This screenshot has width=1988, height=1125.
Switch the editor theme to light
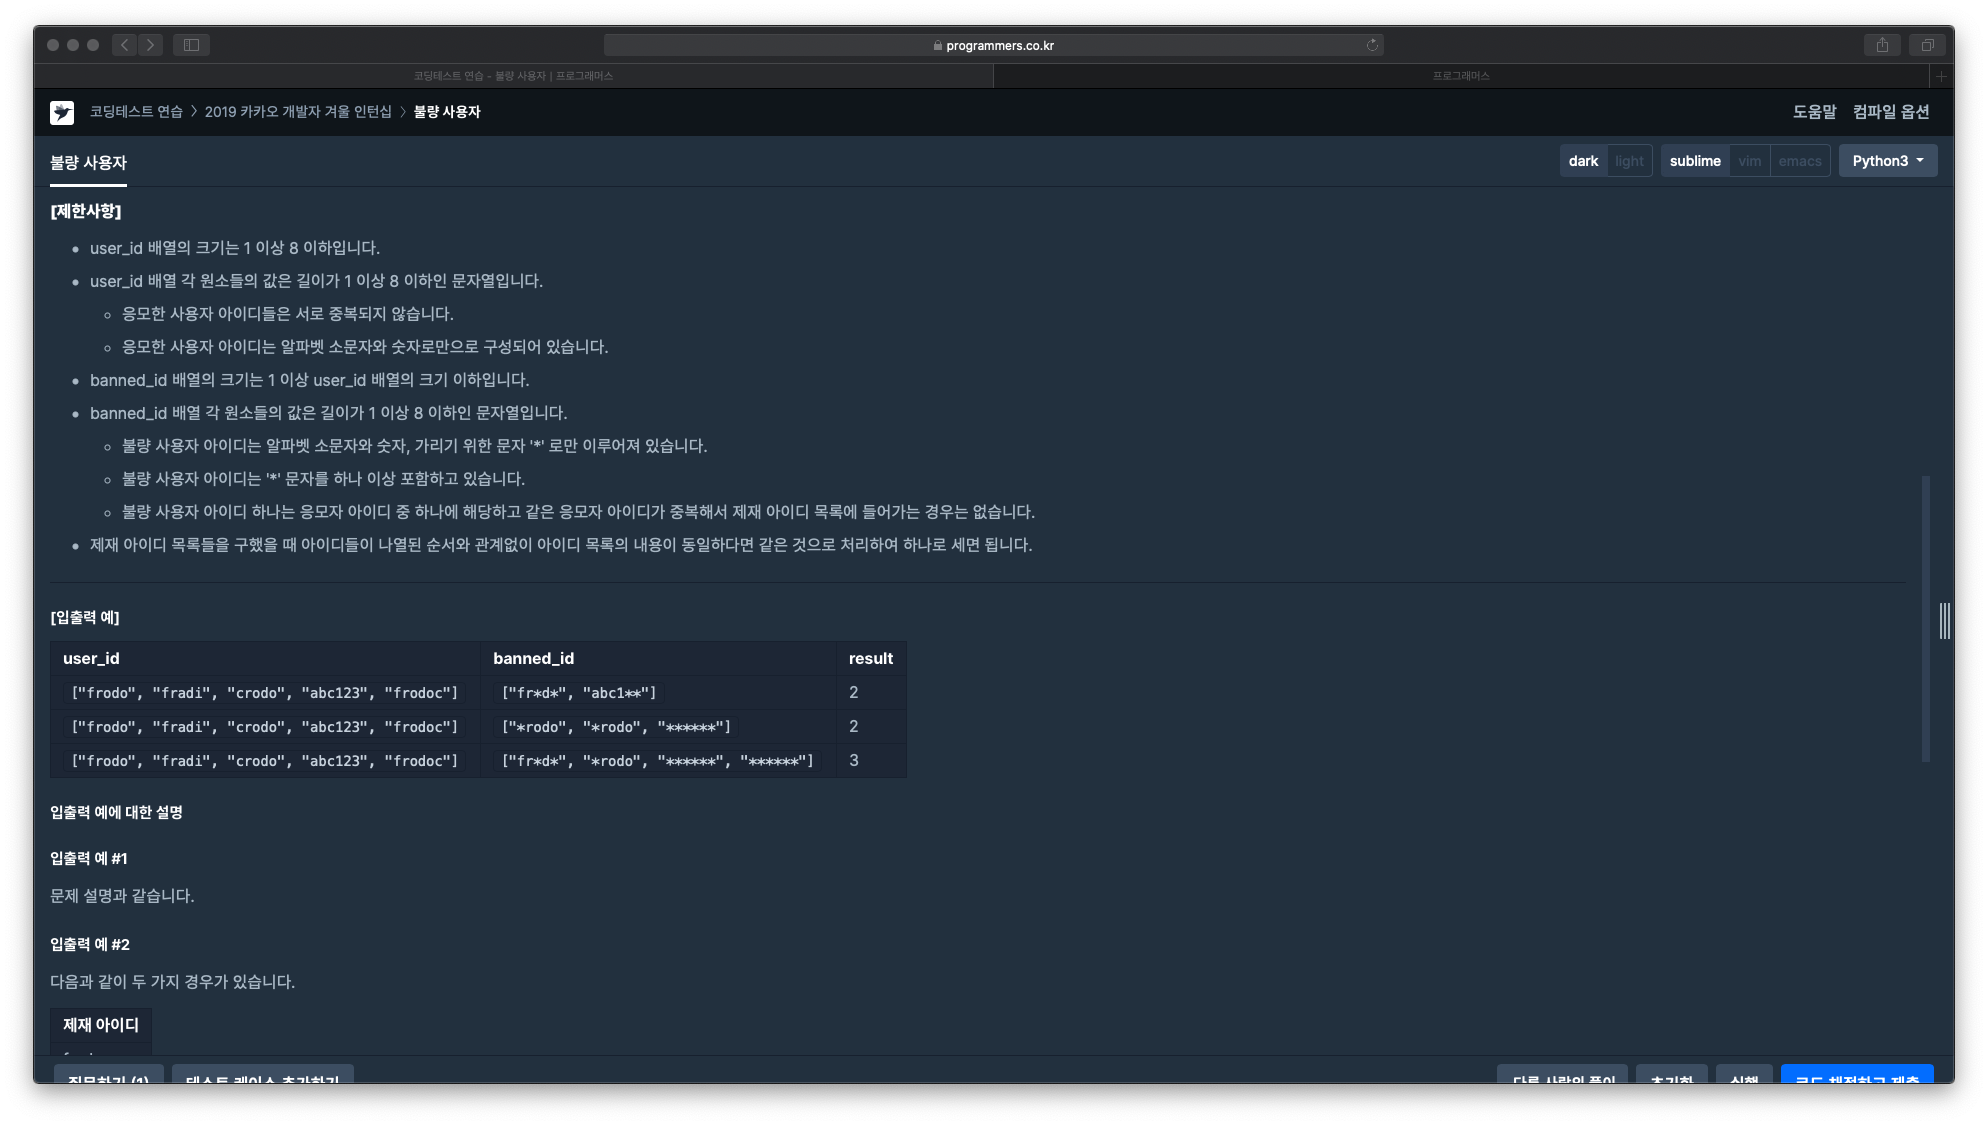[1629, 161]
